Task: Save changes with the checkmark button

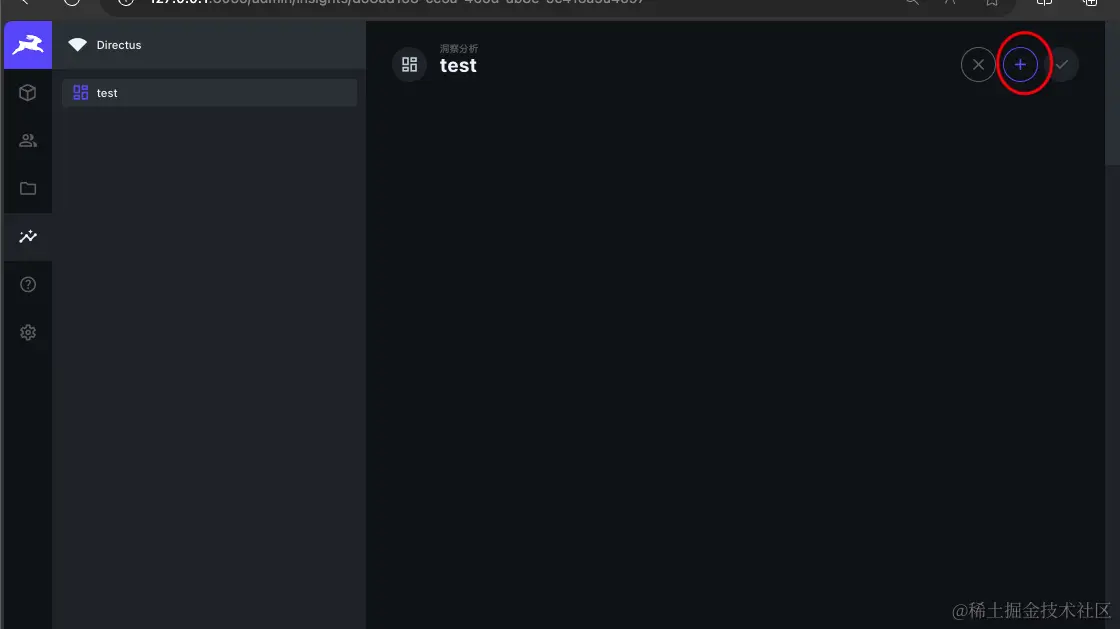Action: (1061, 64)
